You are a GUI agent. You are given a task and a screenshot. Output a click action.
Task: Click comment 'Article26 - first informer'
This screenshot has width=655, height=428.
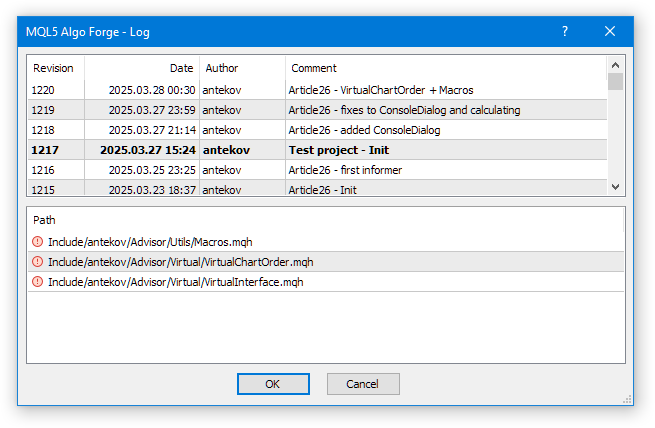click(345, 170)
